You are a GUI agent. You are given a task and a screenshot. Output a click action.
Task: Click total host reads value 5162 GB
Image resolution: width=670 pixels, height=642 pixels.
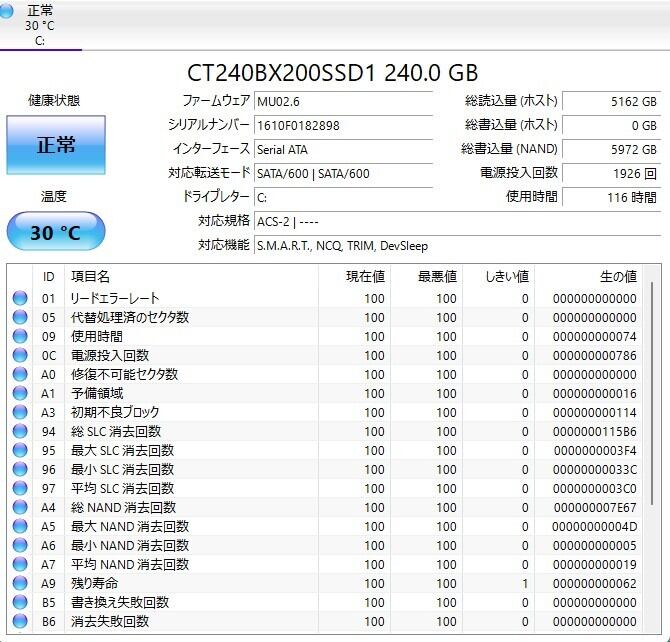tap(611, 102)
